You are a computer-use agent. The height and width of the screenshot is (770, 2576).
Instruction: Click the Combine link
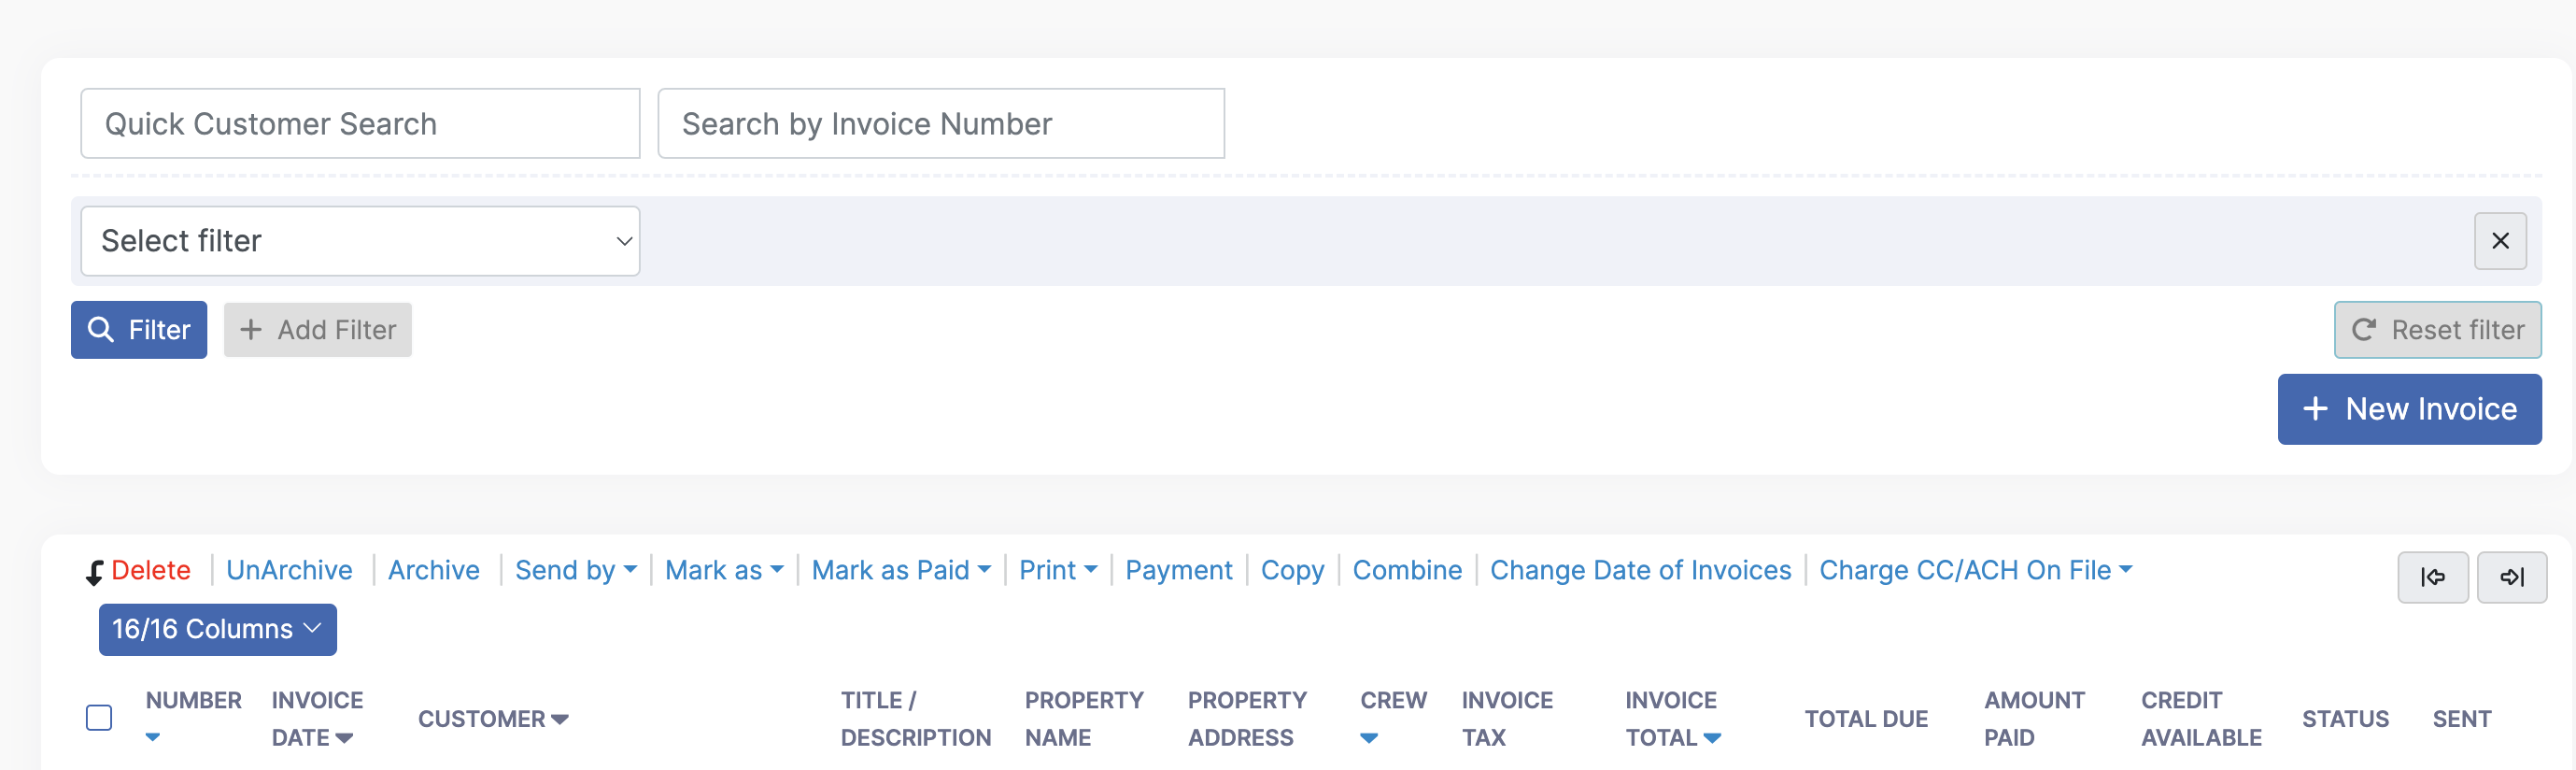(1406, 570)
